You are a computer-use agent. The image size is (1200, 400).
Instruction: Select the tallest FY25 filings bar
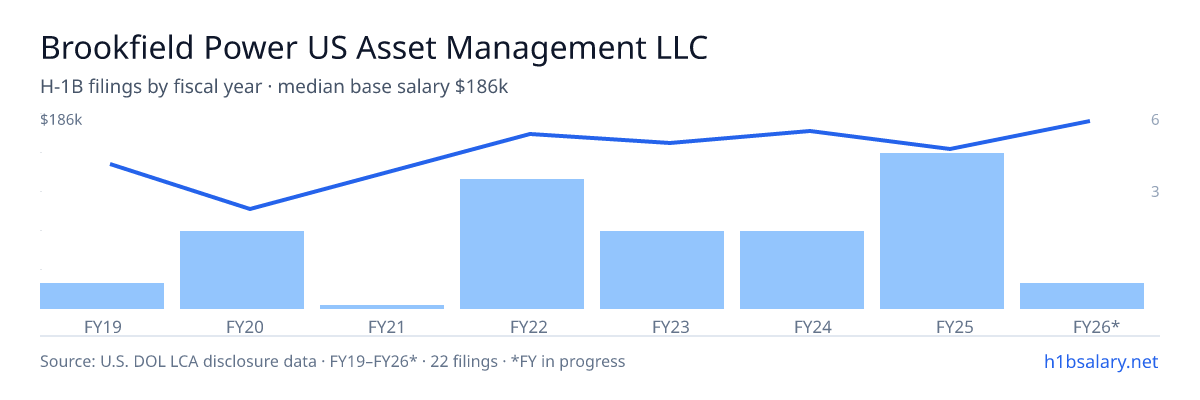942,231
